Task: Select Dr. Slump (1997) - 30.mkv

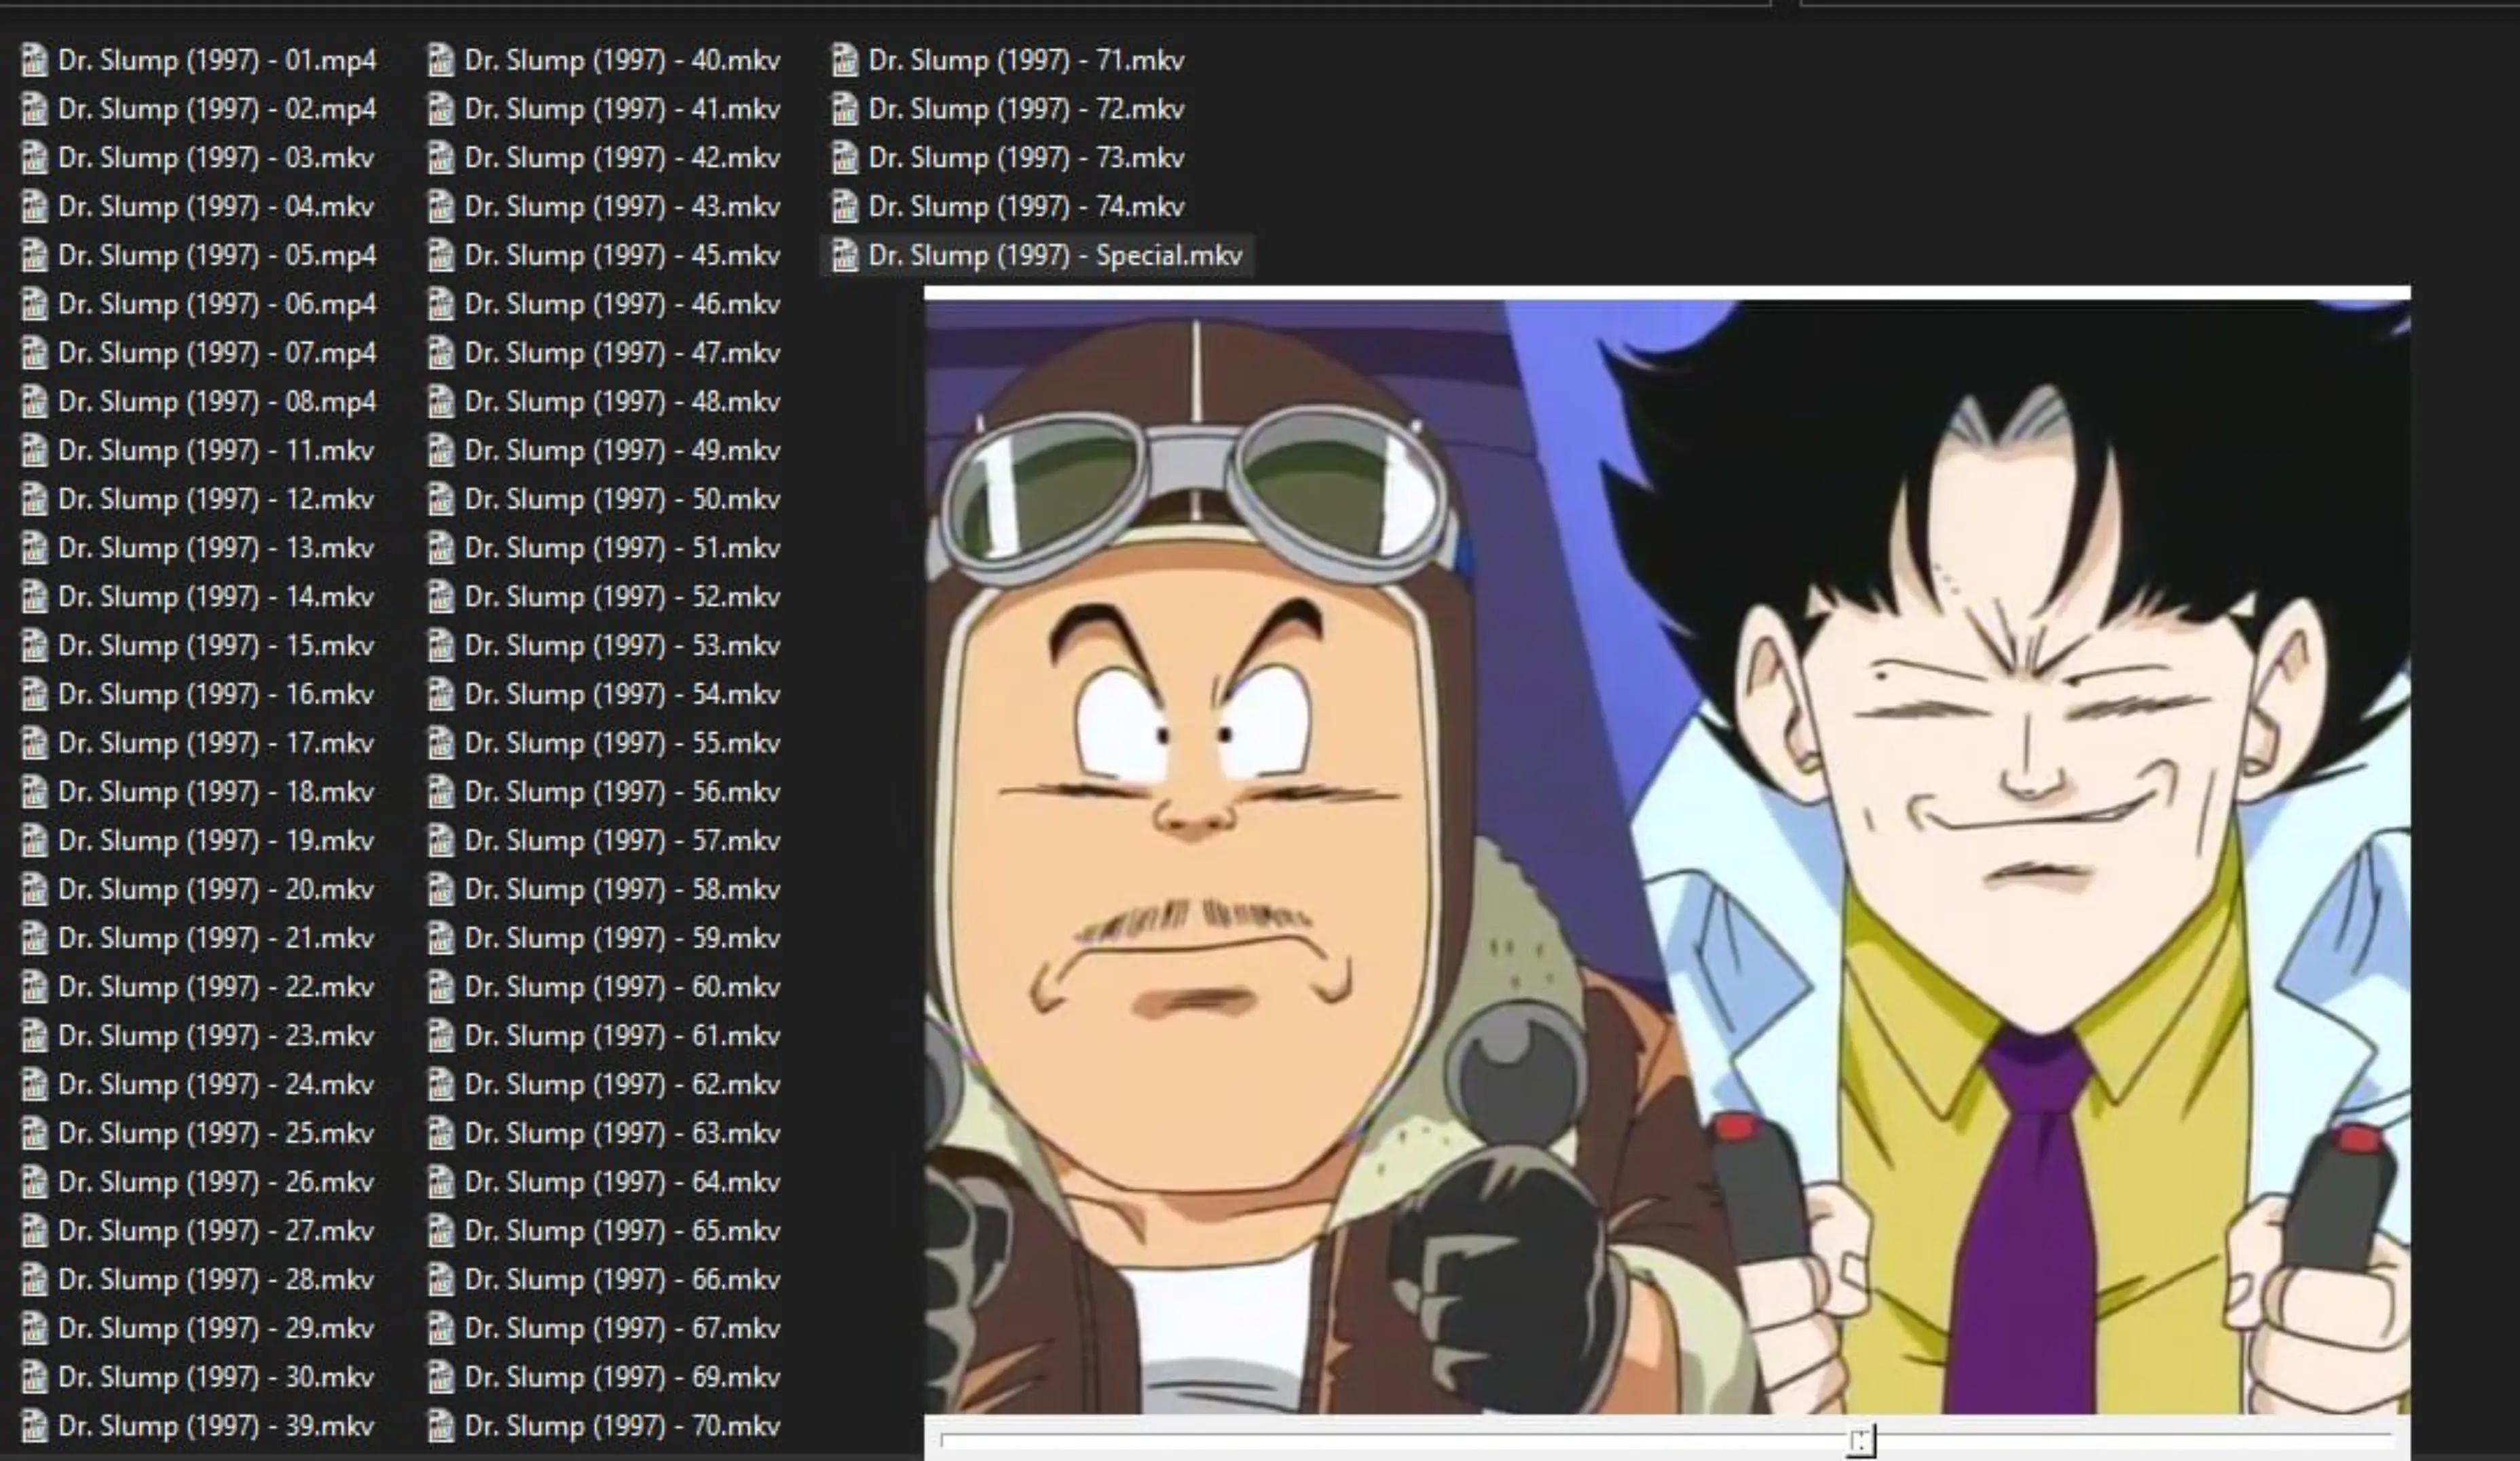Action: (x=198, y=1377)
